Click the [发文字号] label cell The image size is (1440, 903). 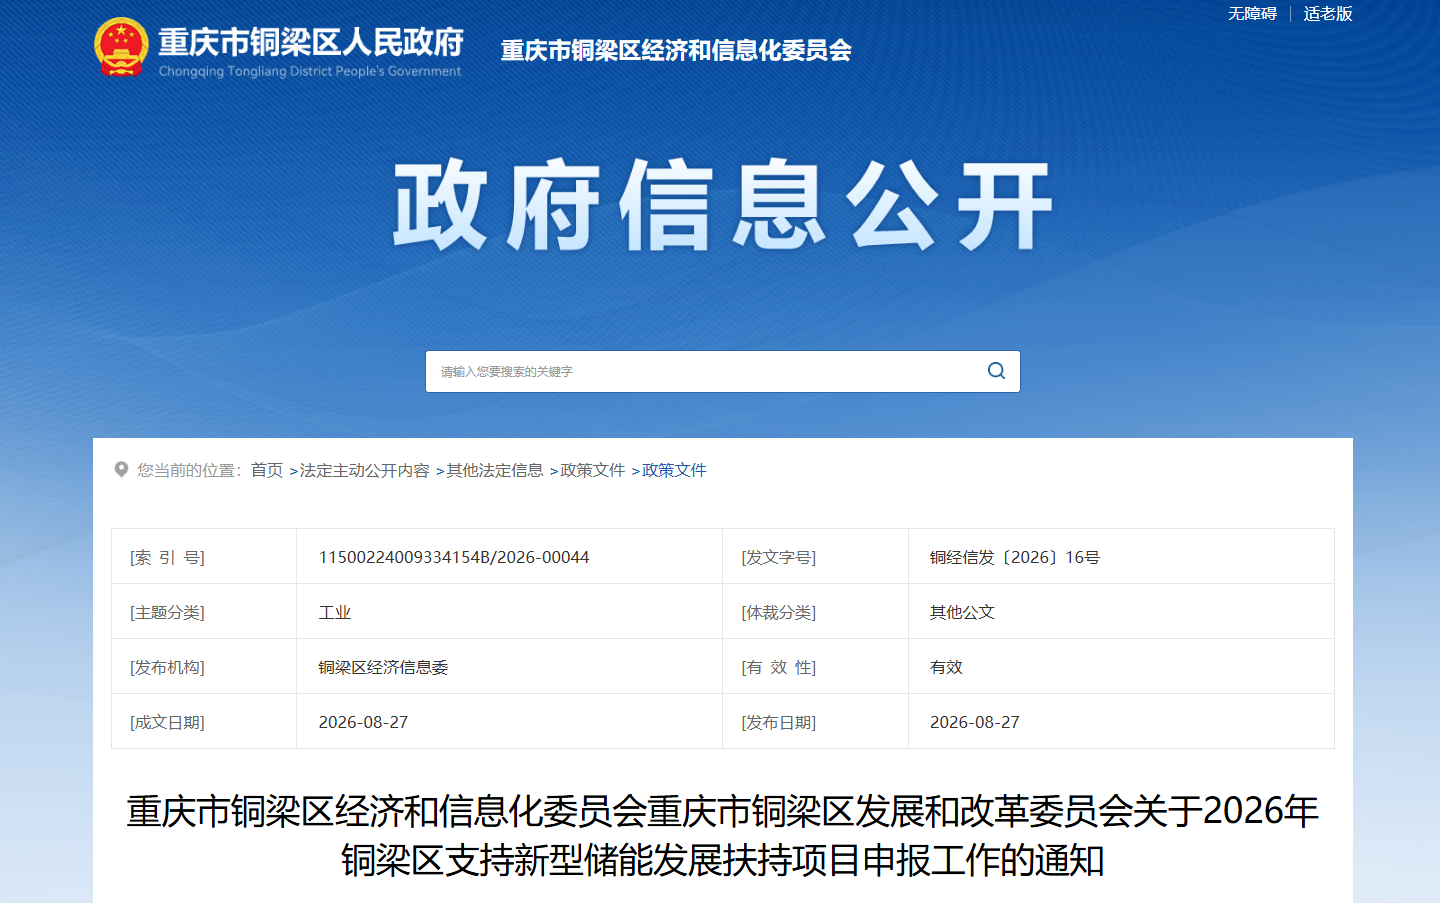click(x=815, y=557)
